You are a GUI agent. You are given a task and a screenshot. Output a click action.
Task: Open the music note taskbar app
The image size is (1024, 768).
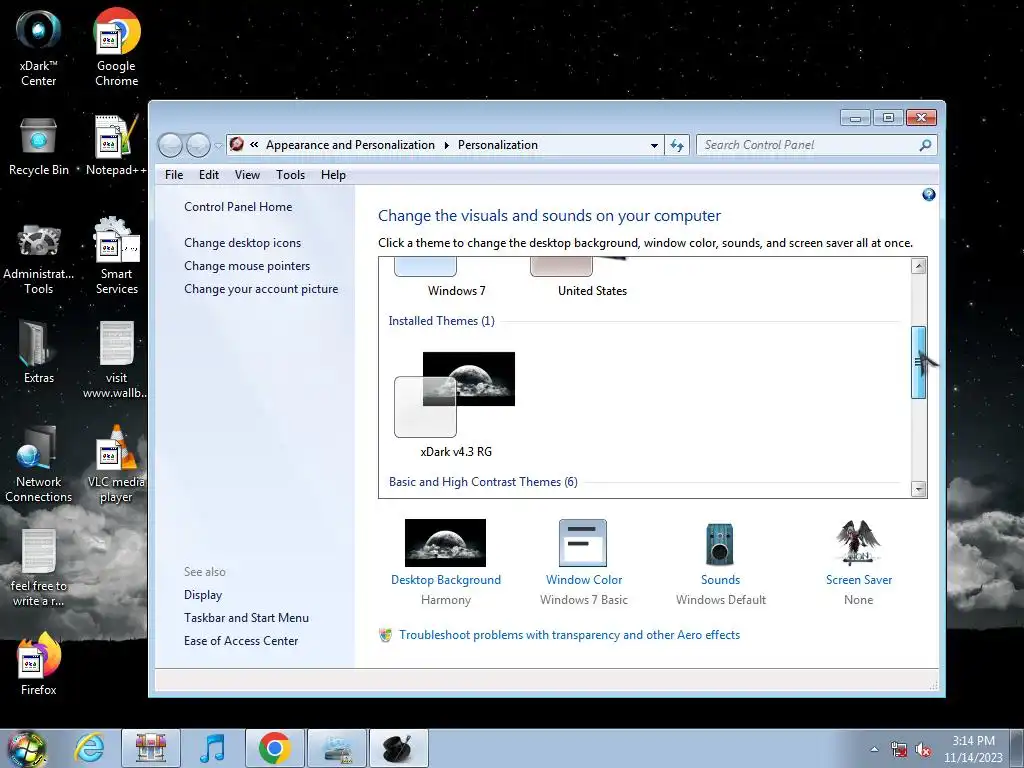pos(212,748)
